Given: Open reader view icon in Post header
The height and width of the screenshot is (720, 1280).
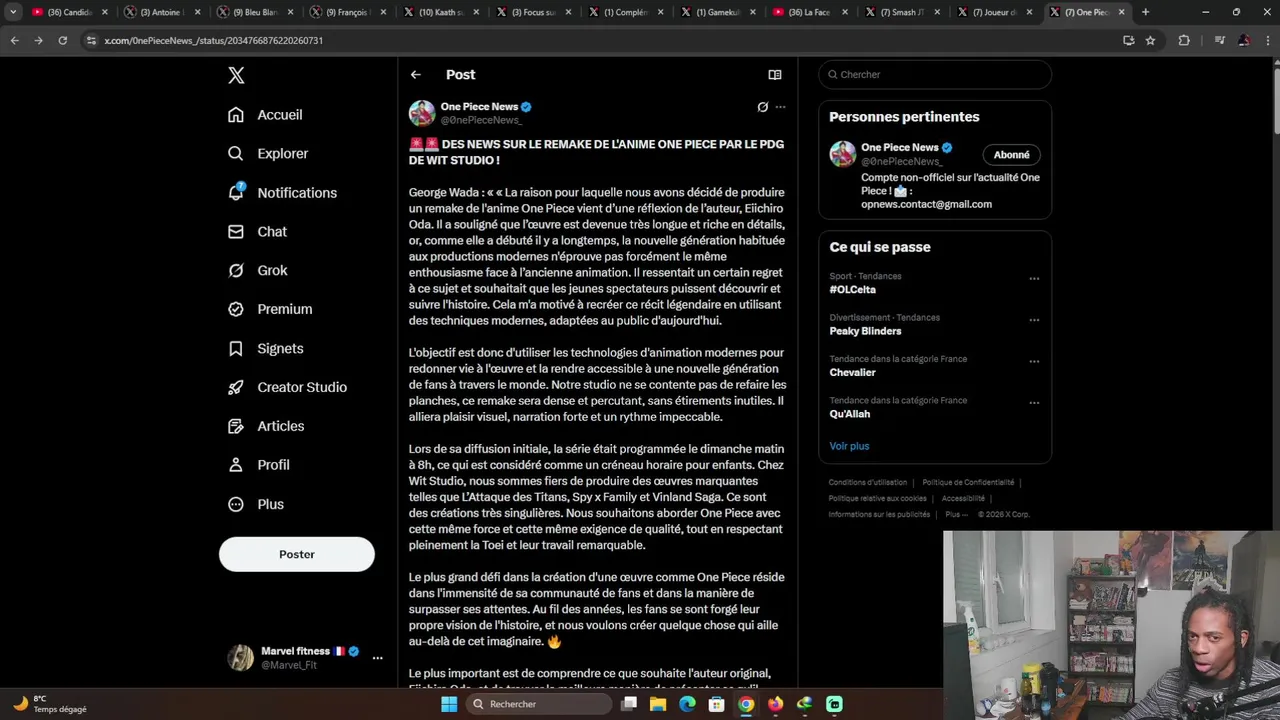Looking at the screenshot, I should click(x=774, y=75).
